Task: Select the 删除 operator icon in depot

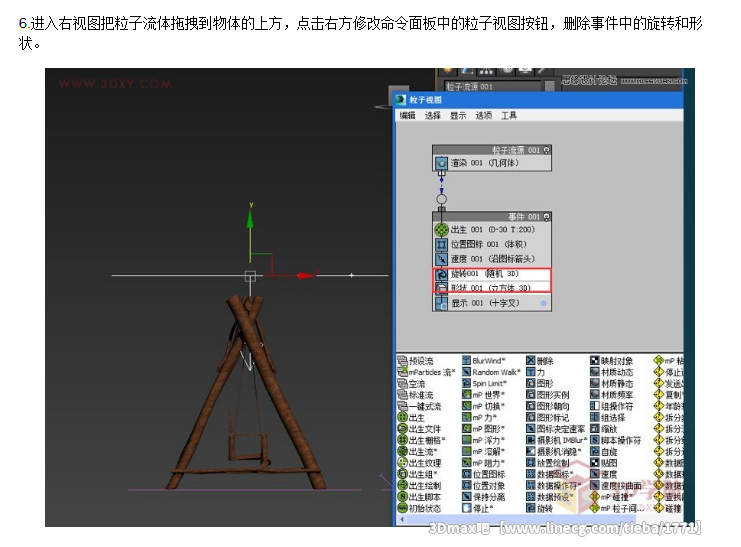Action: 531,361
